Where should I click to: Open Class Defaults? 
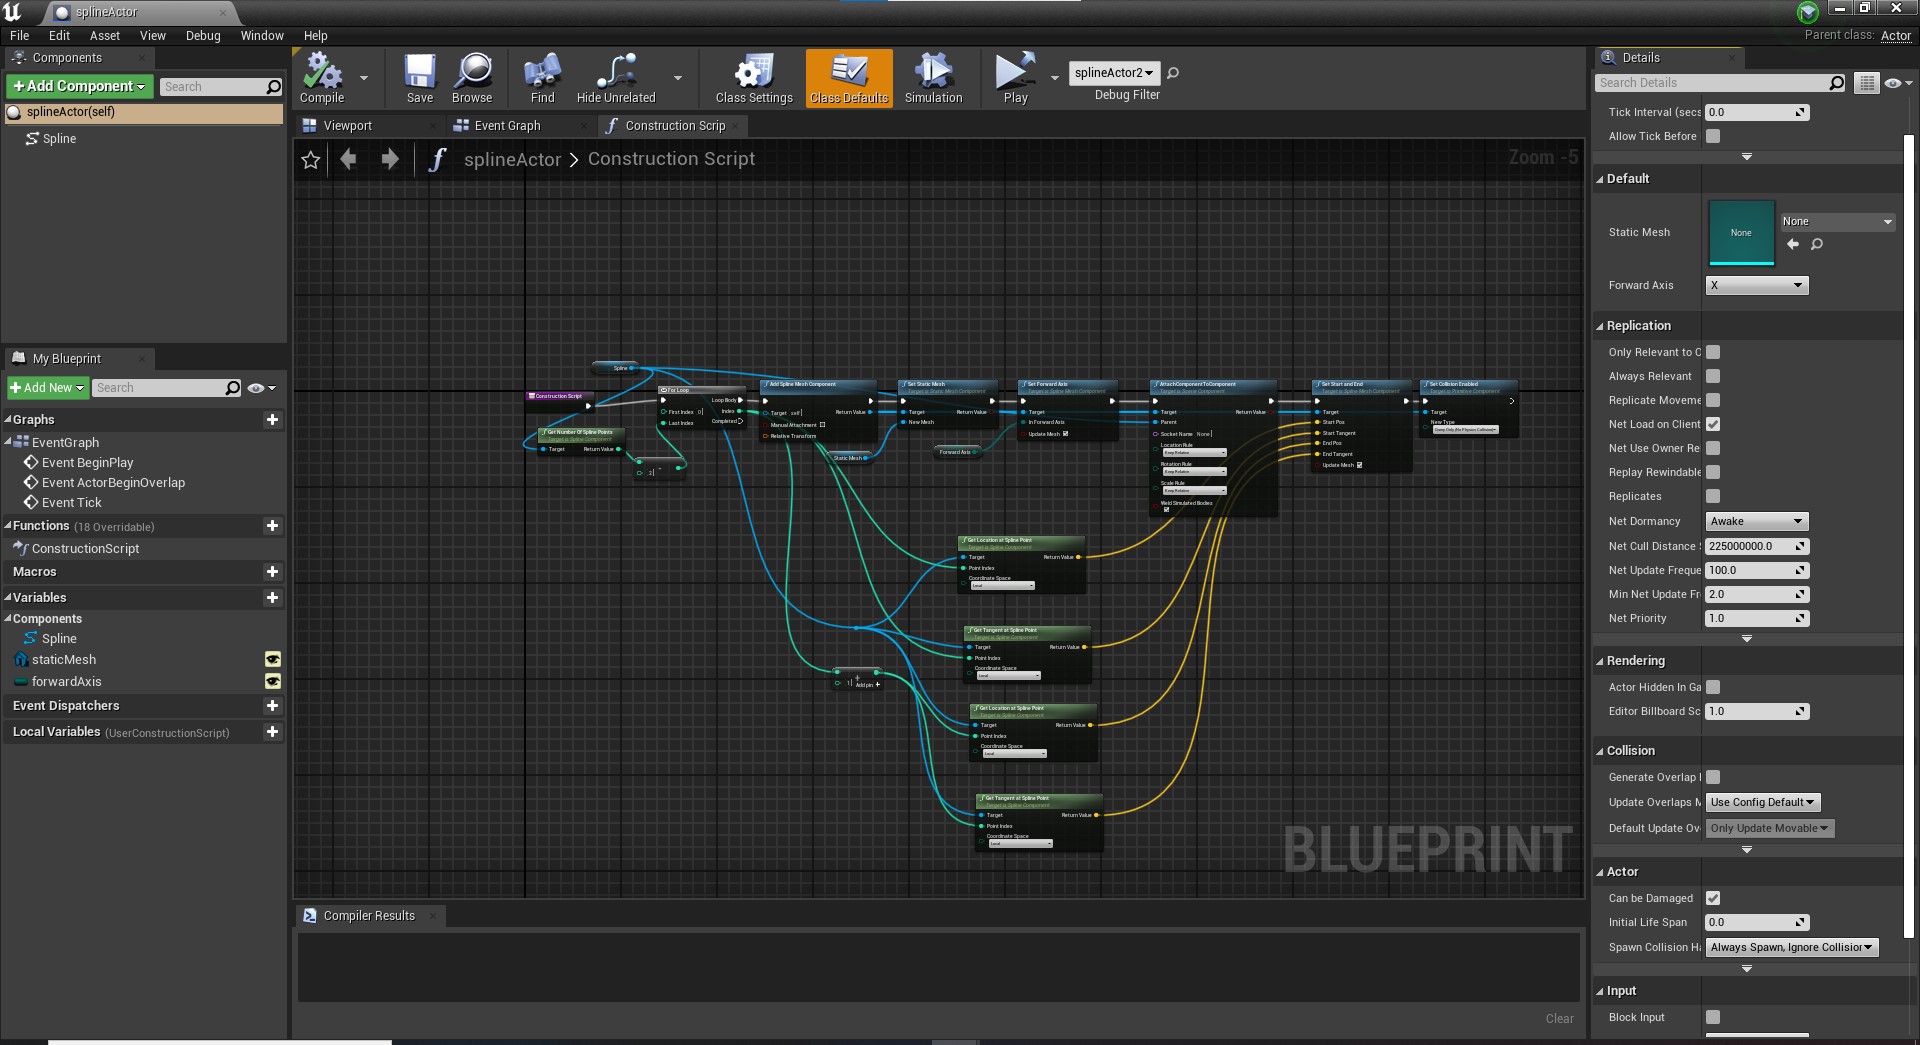(x=849, y=78)
